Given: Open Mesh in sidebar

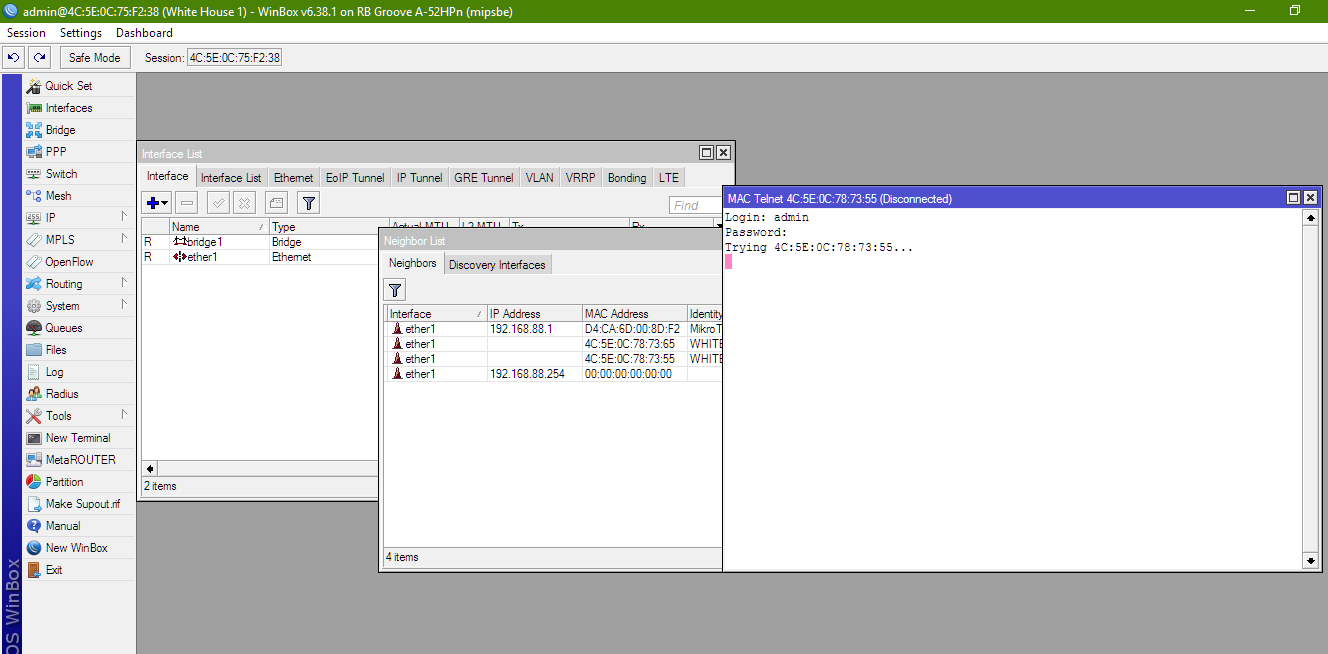Looking at the screenshot, I should [x=79, y=196].
